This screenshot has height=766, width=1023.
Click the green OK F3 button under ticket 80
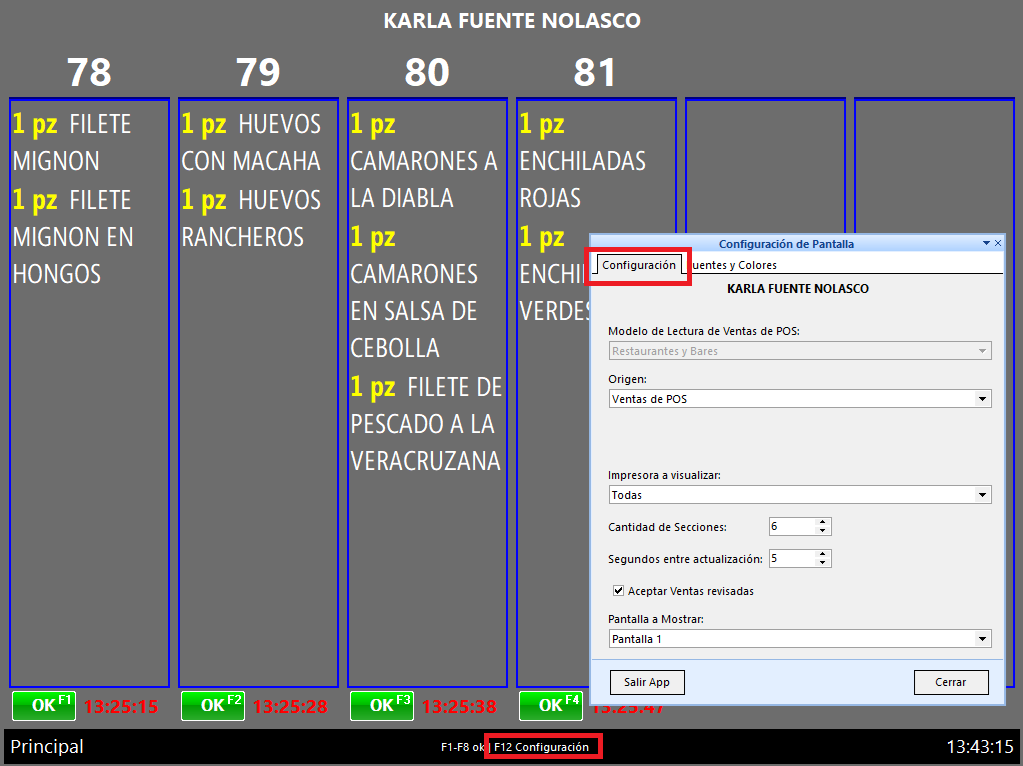pos(381,705)
